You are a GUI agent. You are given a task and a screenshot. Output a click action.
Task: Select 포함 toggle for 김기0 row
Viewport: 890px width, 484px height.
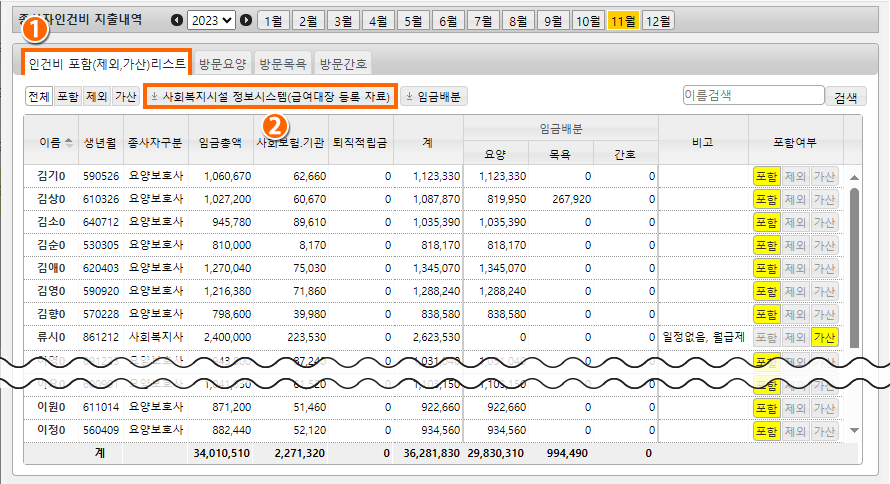tap(765, 176)
